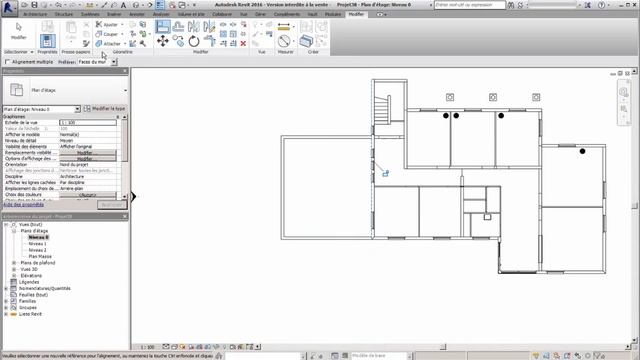
Task: Select the Légendes tree item
Action: click(x=29, y=282)
